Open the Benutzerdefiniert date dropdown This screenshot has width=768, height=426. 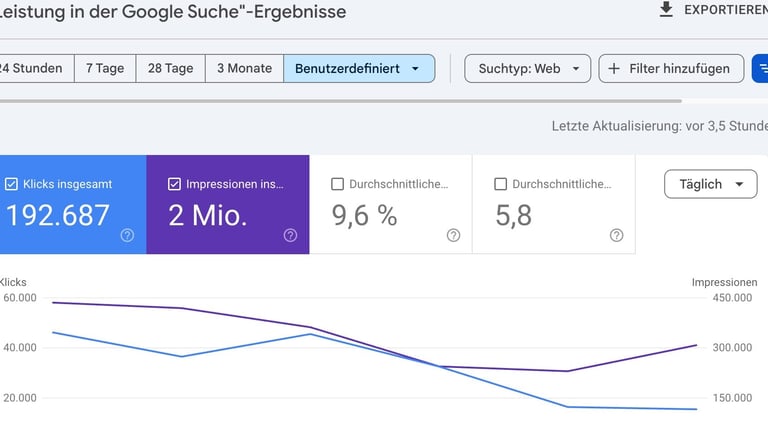[358, 69]
